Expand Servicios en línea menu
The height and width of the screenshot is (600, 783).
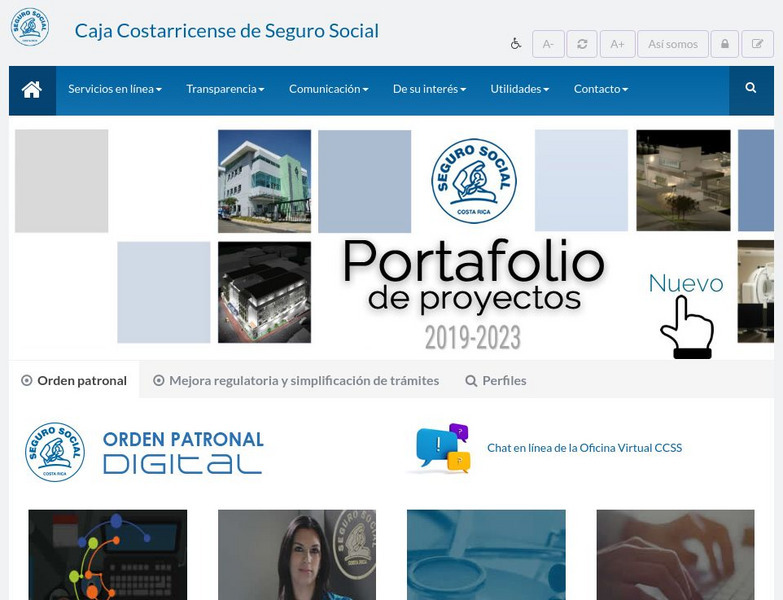pos(115,89)
